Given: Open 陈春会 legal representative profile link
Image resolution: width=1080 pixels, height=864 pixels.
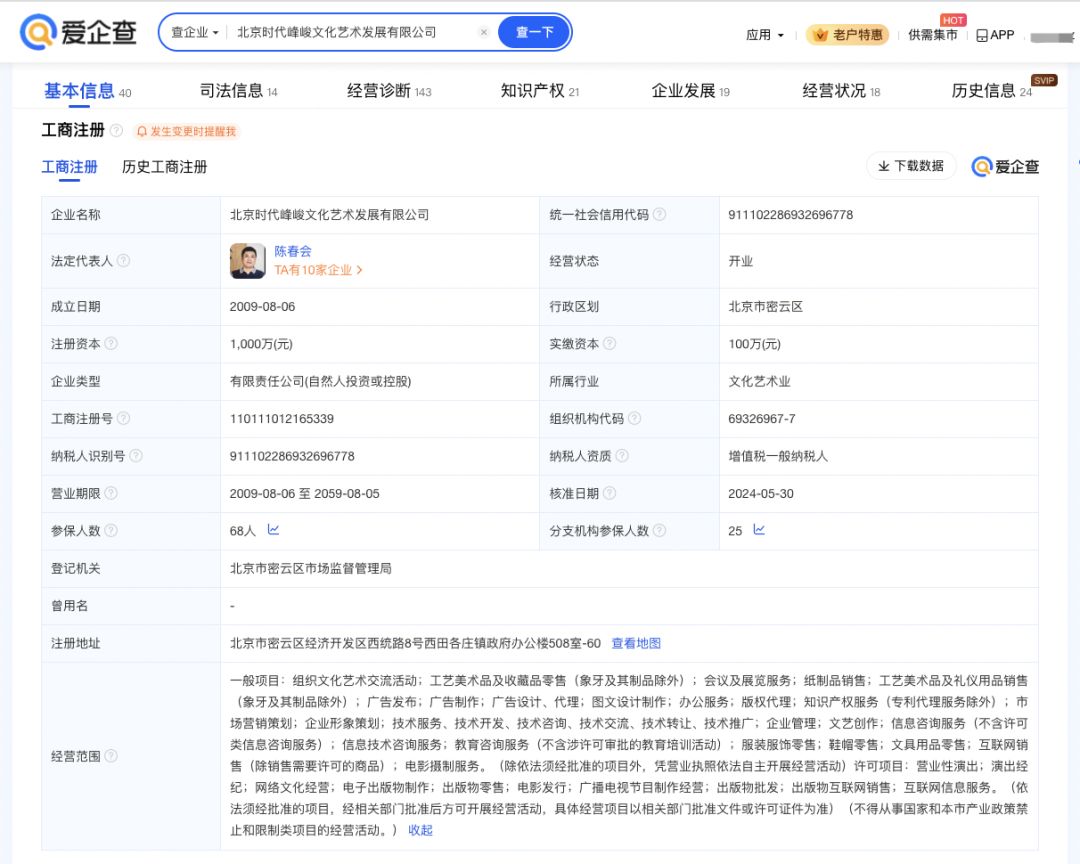Looking at the screenshot, I should [x=293, y=251].
